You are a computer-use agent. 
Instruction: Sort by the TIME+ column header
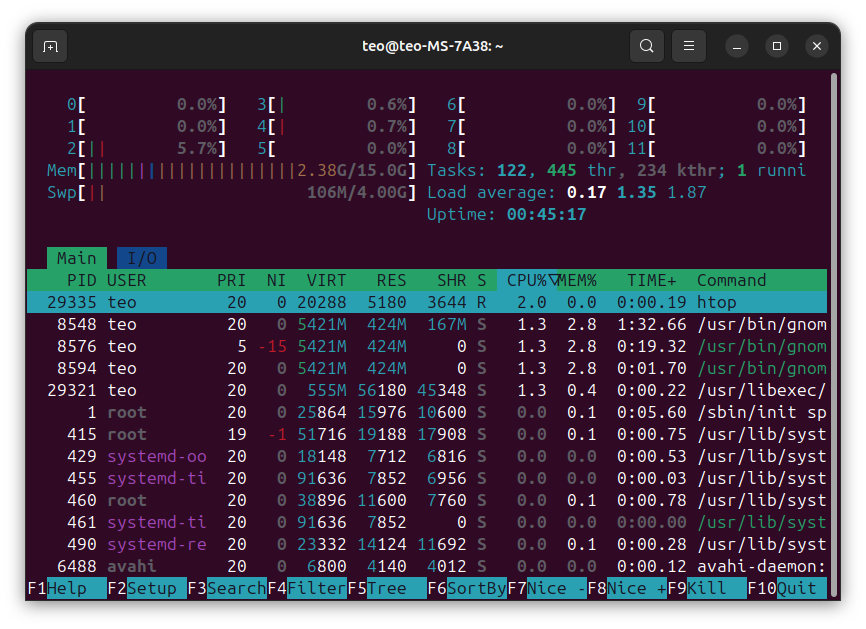pyautogui.click(x=652, y=281)
